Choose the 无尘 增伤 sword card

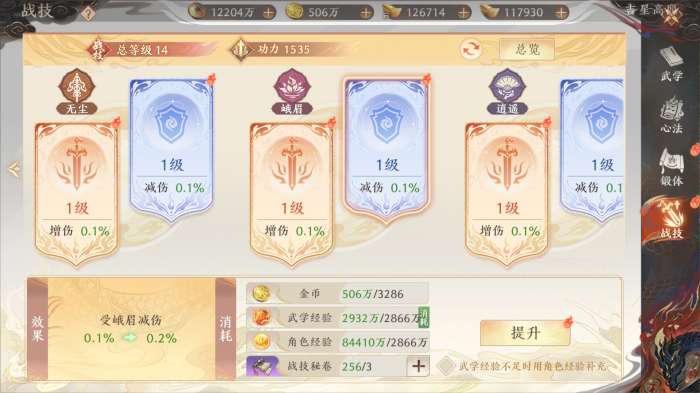point(77,194)
